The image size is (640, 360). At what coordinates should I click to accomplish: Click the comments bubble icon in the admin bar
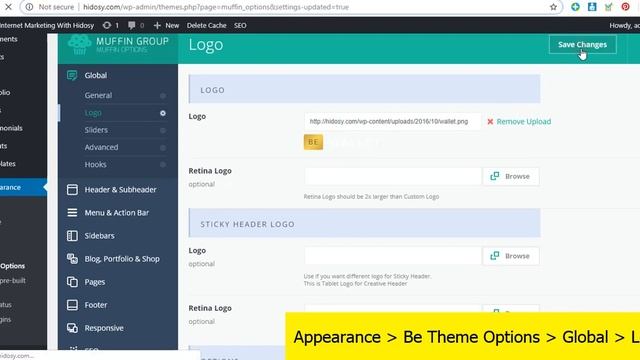(x=131, y=25)
